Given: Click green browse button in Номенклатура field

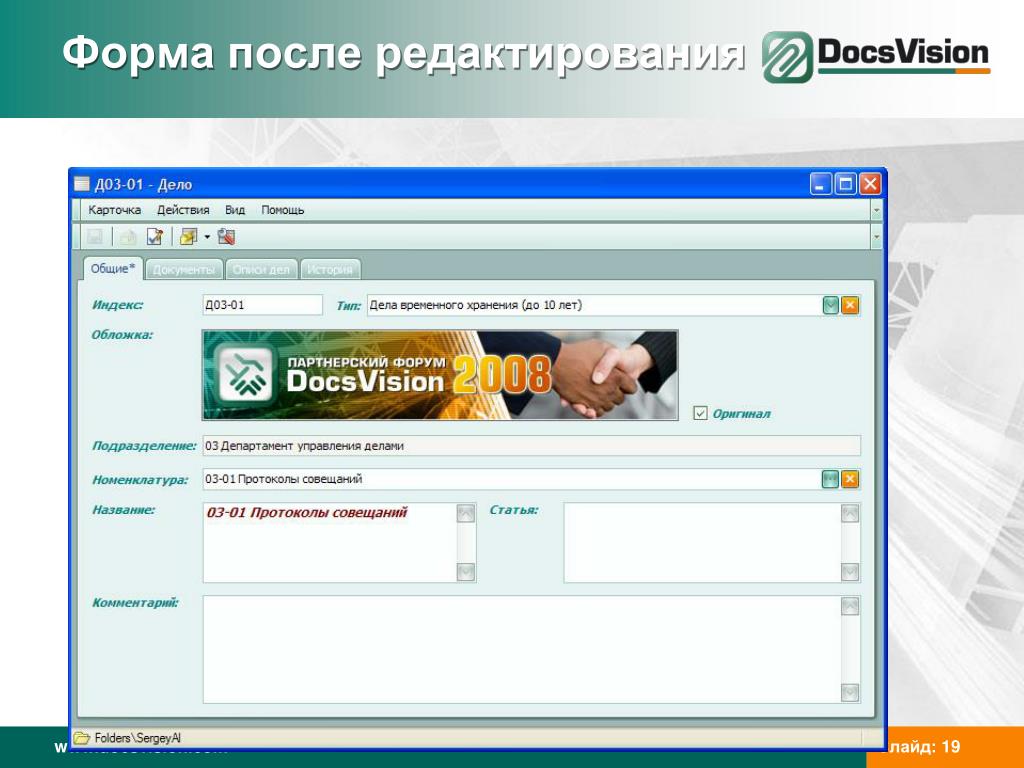Looking at the screenshot, I should (x=830, y=479).
